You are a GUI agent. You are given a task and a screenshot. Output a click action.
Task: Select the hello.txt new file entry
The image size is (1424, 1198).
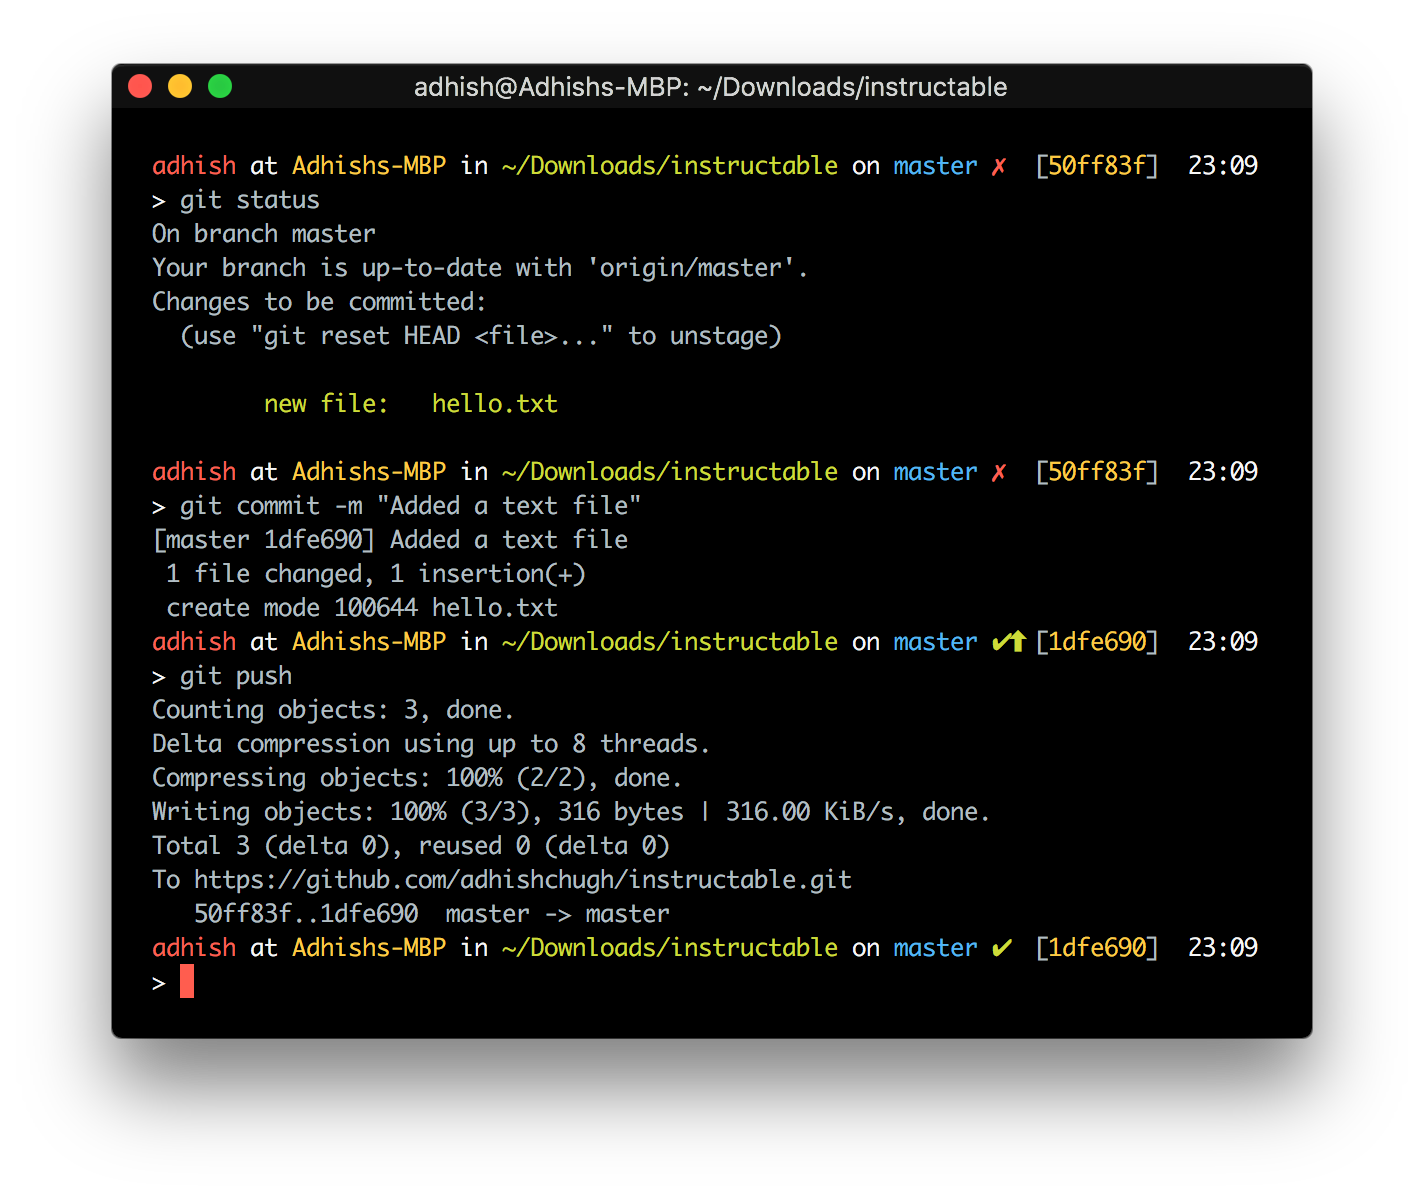pyautogui.click(x=494, y=403)
